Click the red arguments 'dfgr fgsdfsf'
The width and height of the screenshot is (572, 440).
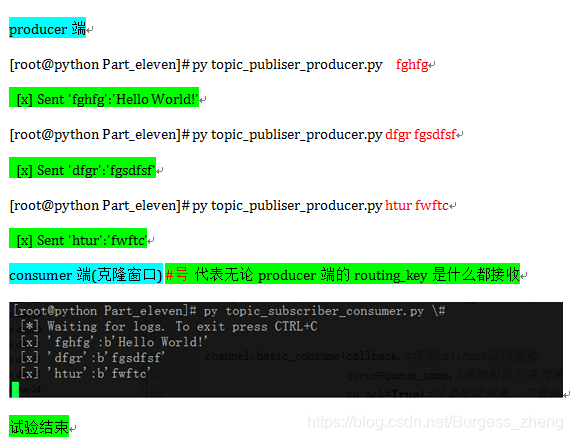click(421, 135)
